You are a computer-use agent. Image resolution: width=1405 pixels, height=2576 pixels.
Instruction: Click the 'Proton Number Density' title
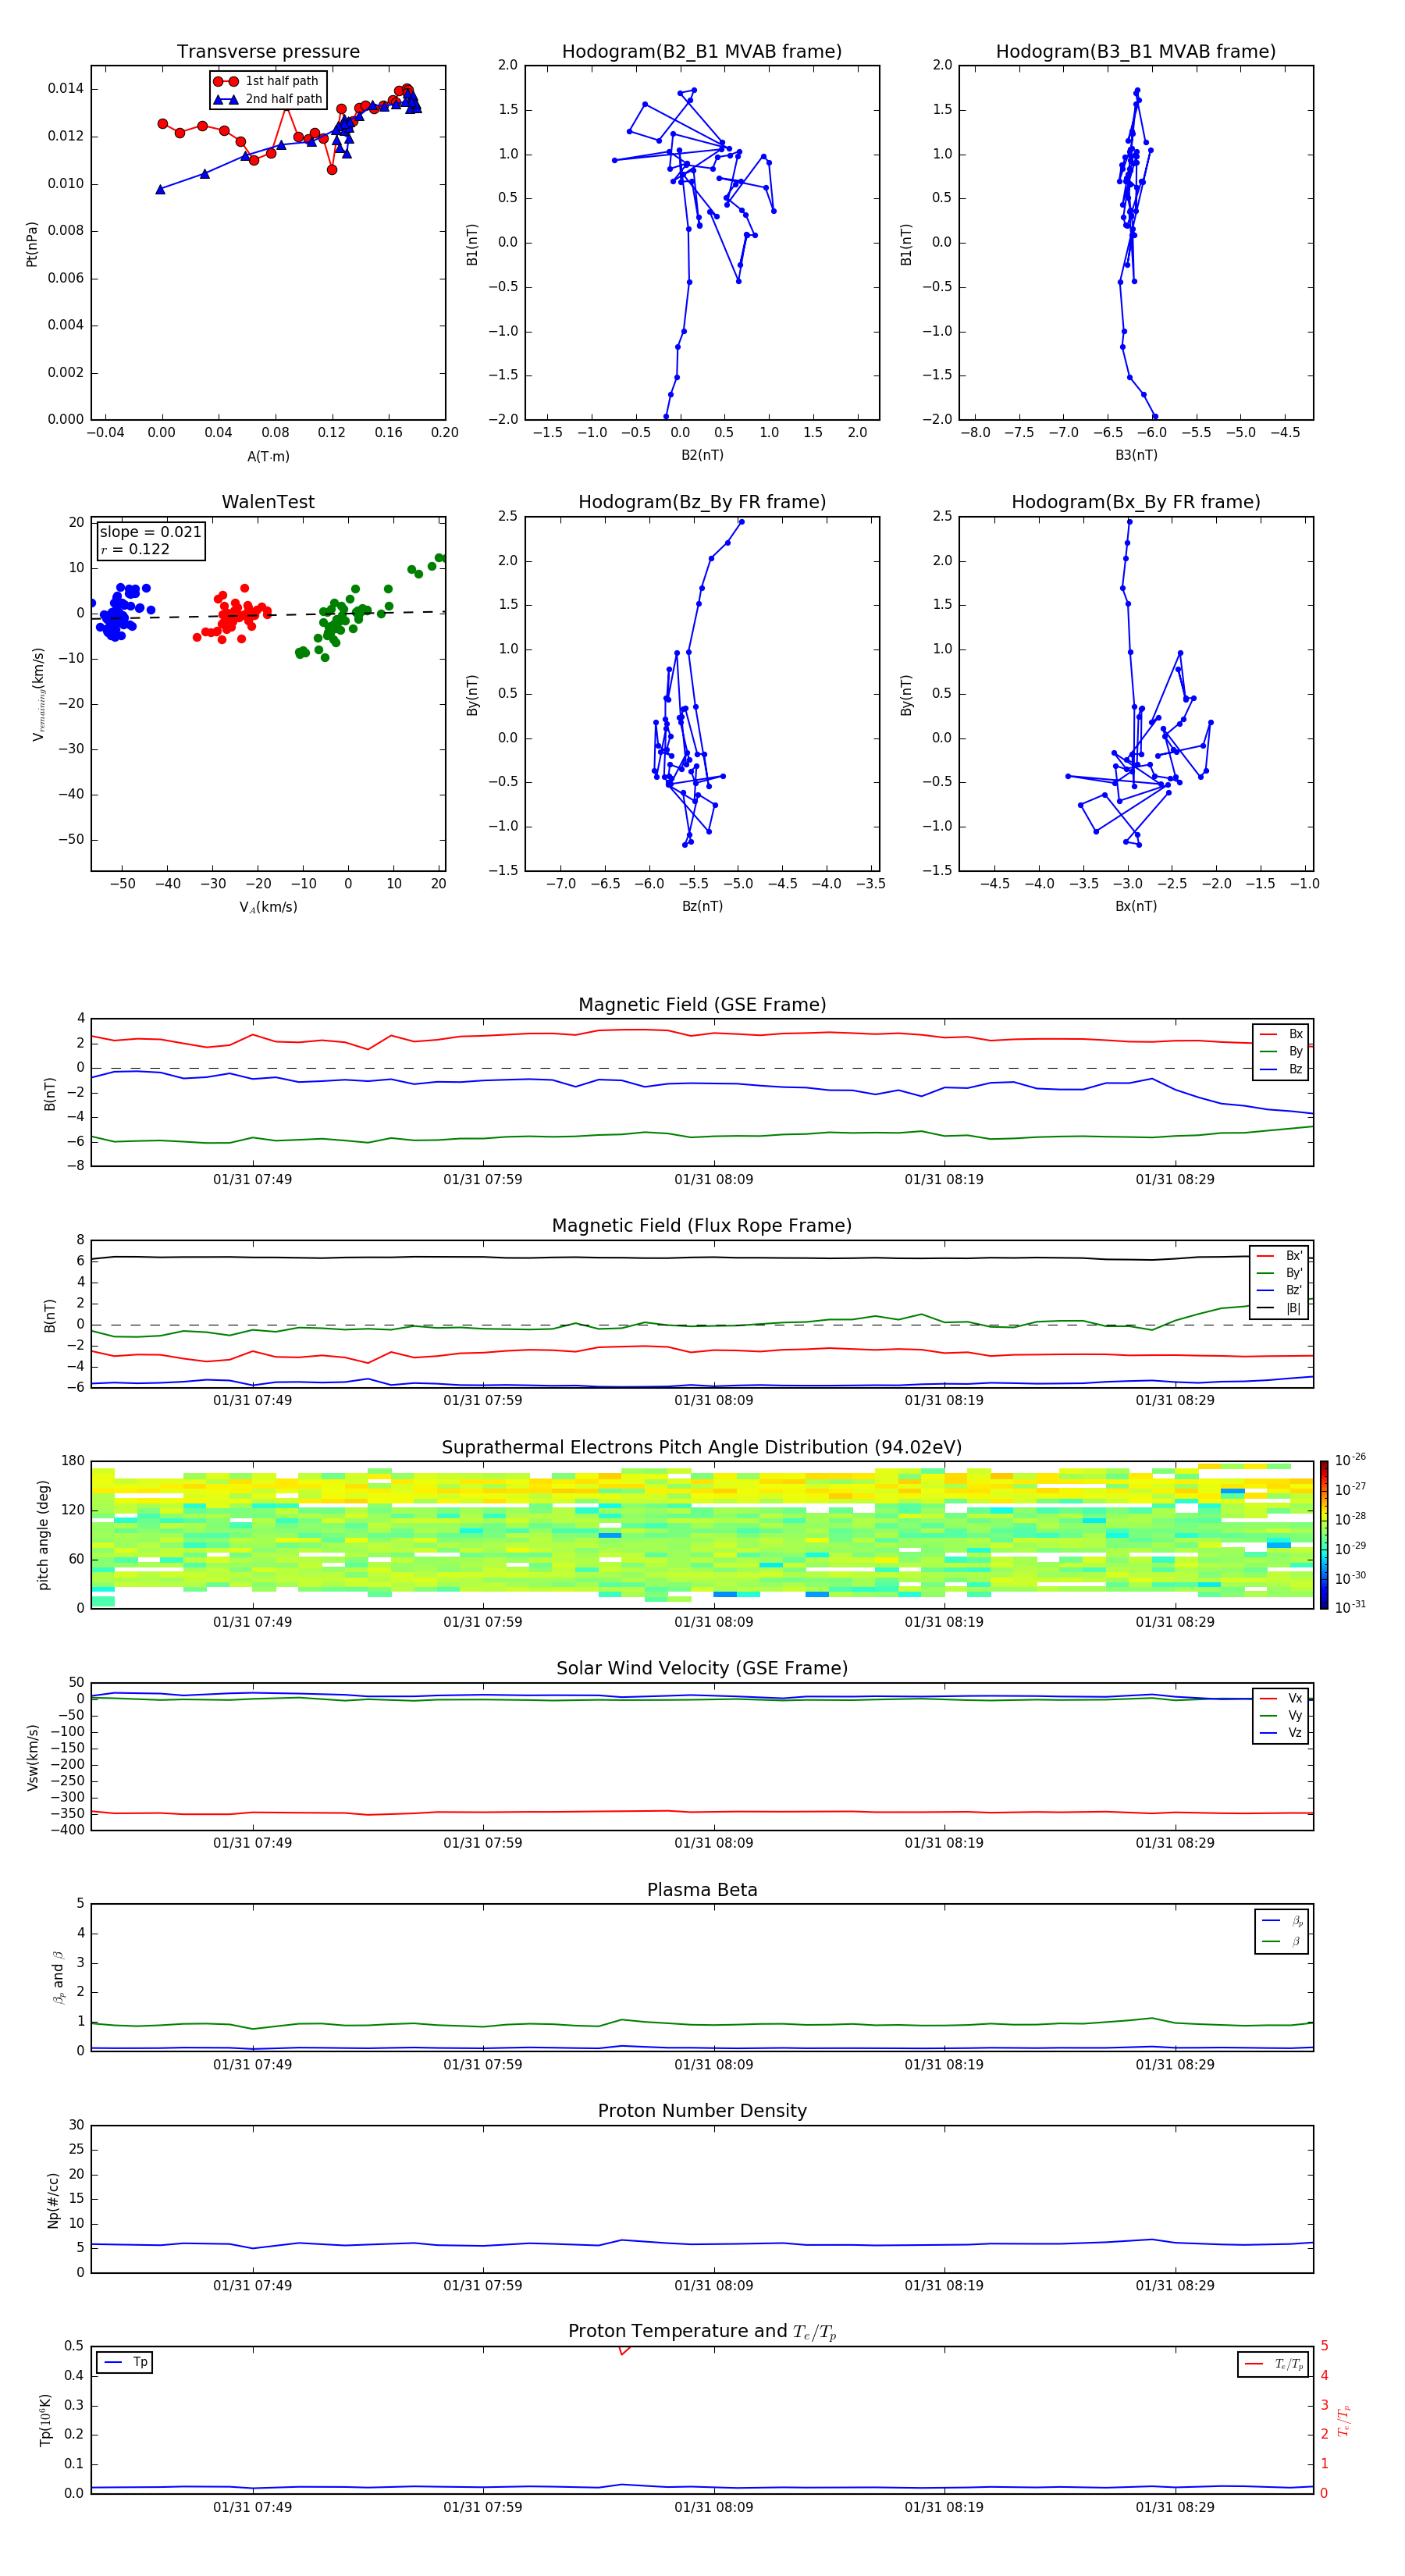702,2111
